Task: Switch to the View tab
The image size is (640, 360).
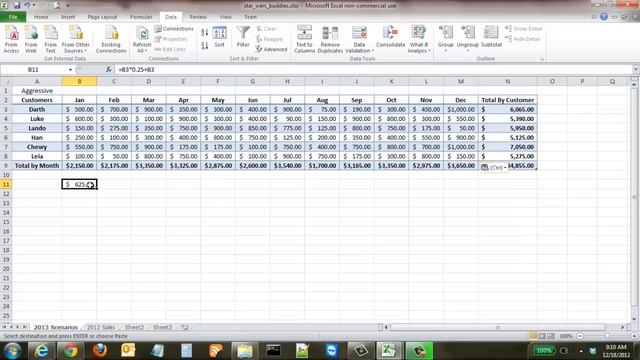Action: tap(226, 17)
